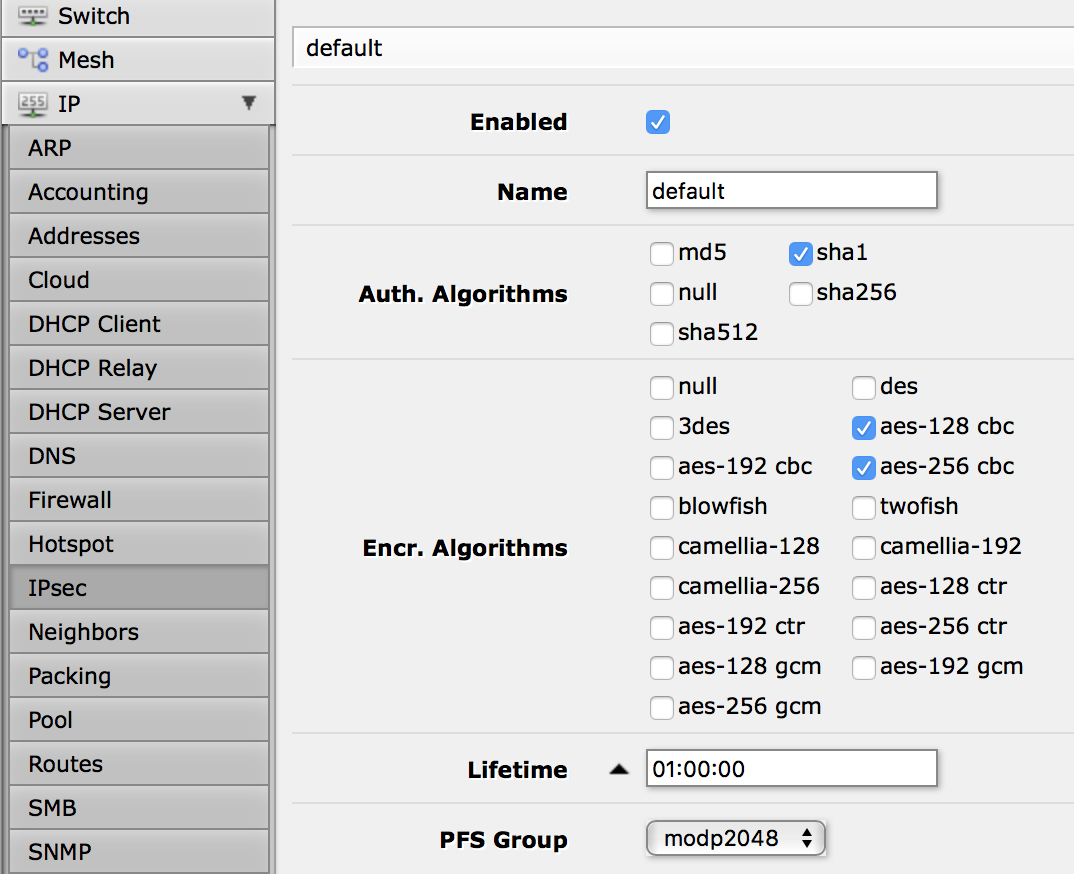The image size is (1074, 874).
Task: Enable des encryption algorithm
Action: point(864,388)
